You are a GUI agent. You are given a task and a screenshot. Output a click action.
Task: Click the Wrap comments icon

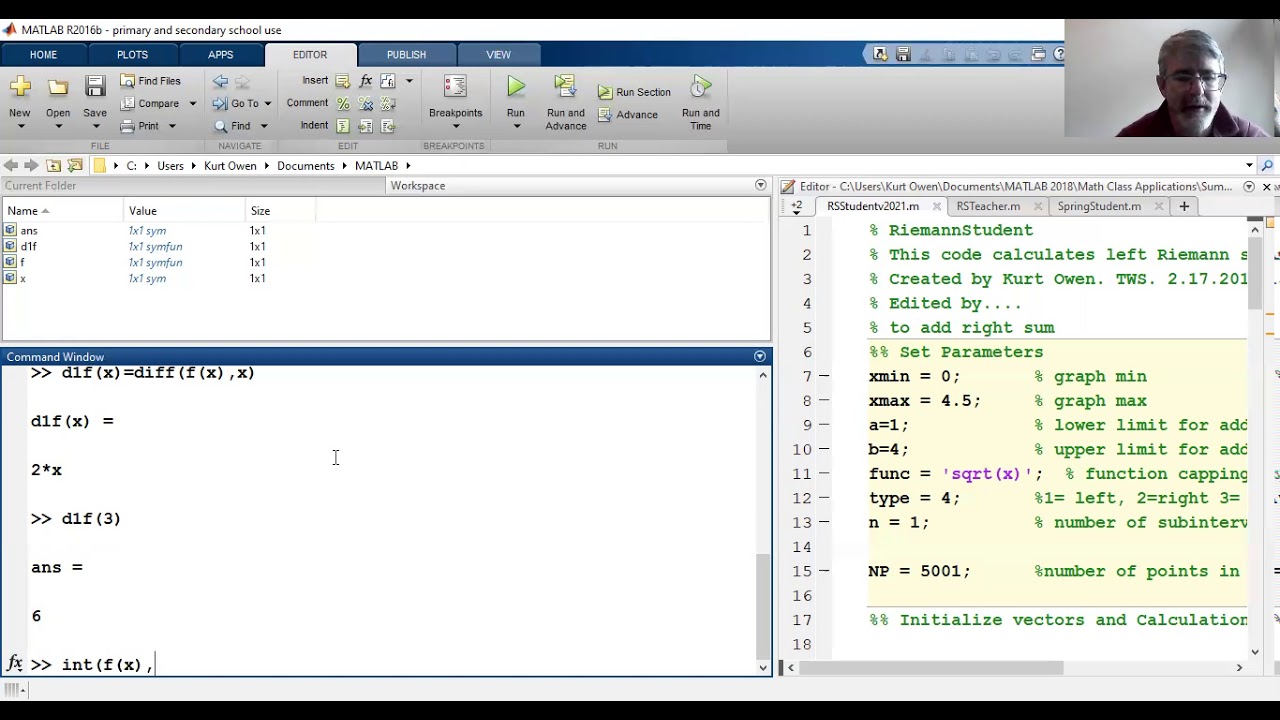(x=388, y=103)
